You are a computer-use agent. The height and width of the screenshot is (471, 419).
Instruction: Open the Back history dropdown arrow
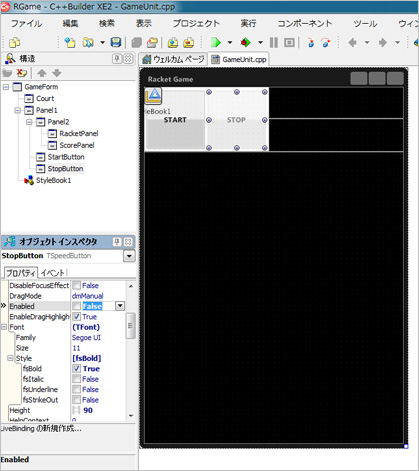pos(367,43)
